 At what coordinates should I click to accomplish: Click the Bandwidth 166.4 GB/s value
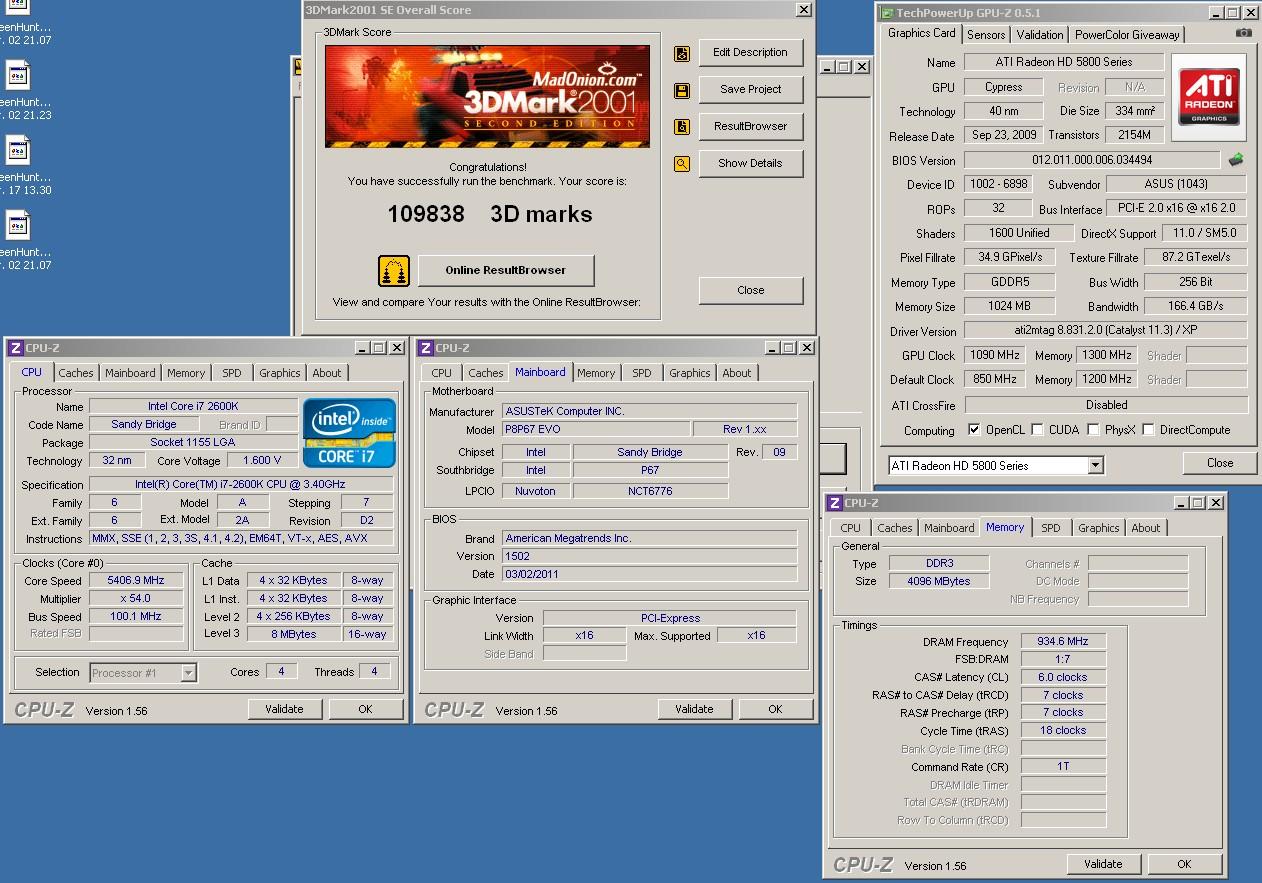(1195, 306)
